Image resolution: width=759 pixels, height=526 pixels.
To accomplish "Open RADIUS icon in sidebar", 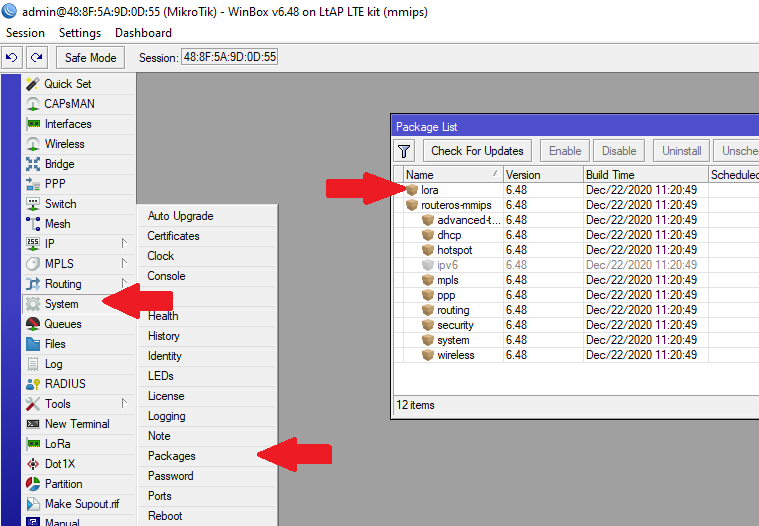I will click(32, 384).
